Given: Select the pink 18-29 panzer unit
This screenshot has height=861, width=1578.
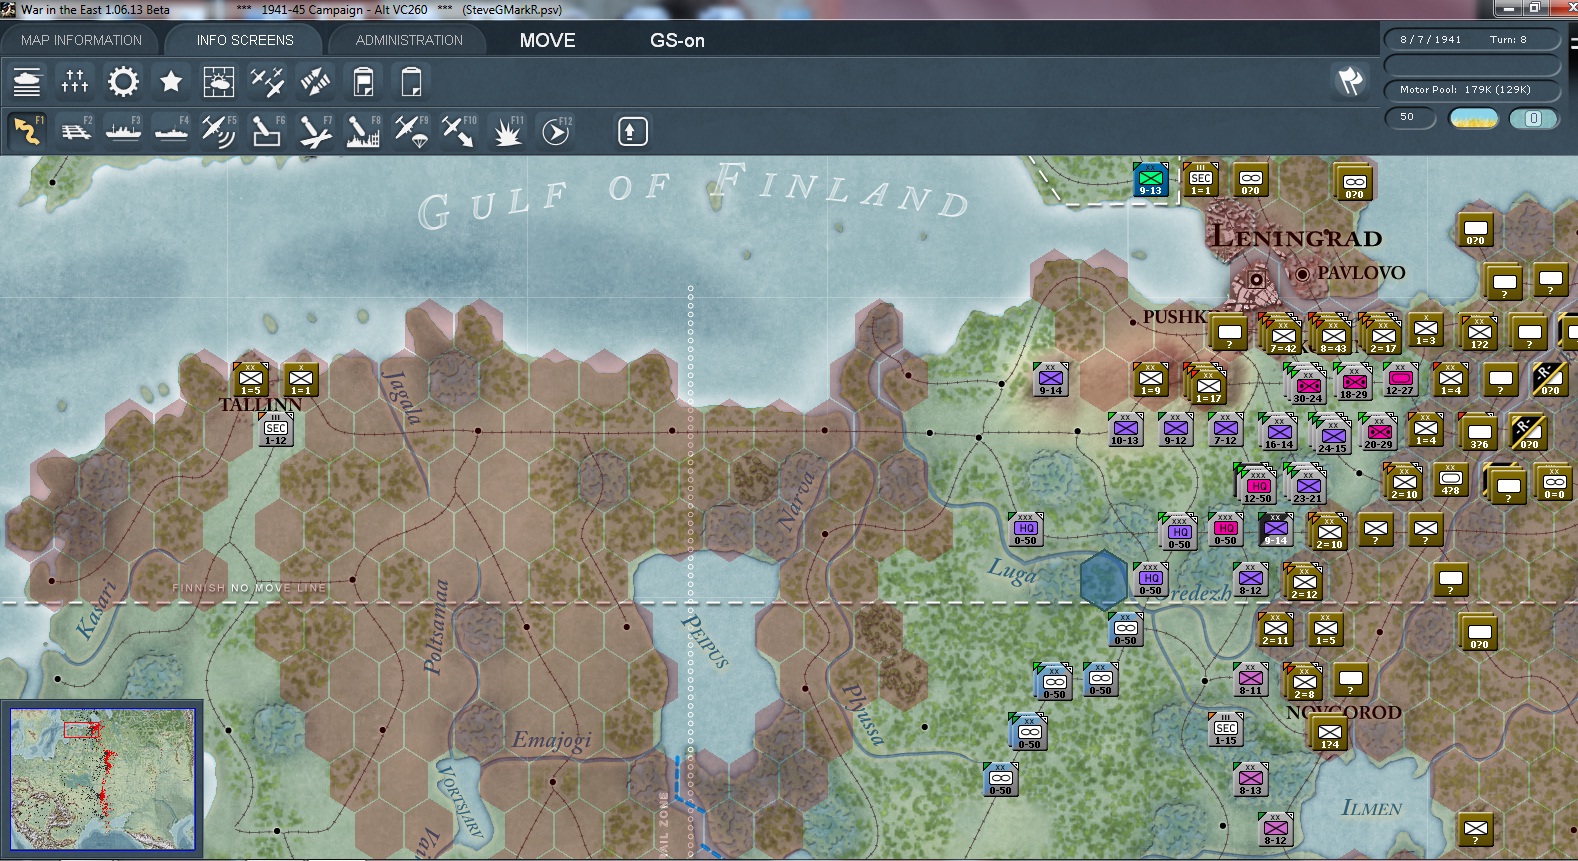Looking at the screenshot, I should 1353,382.
